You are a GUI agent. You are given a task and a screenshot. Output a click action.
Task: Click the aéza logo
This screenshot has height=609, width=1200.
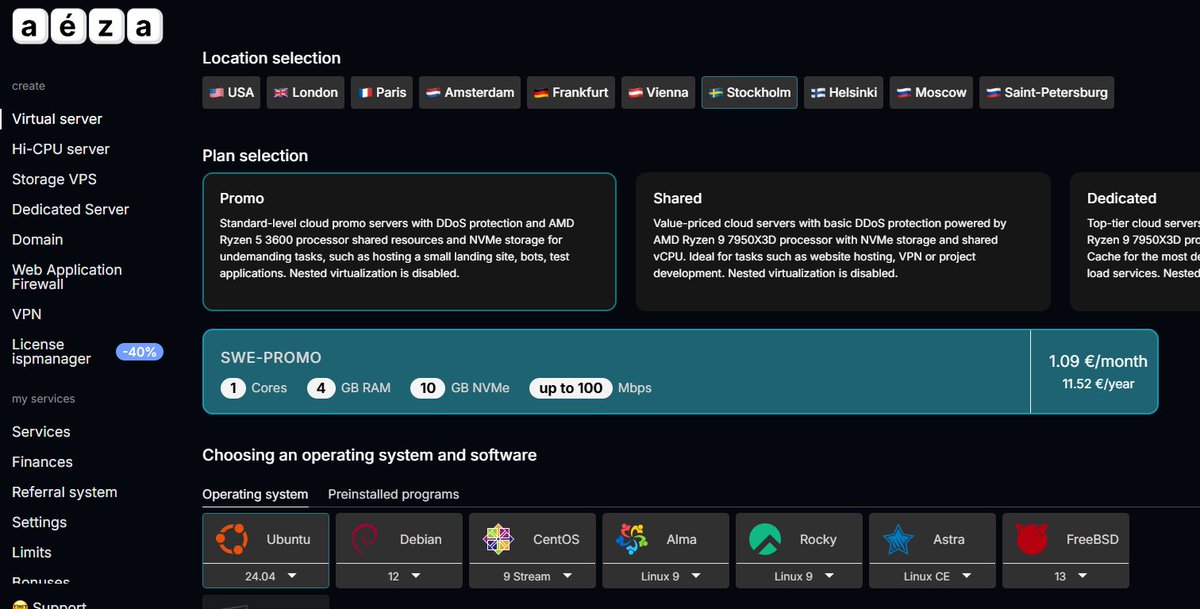click(x=87, y=26)
